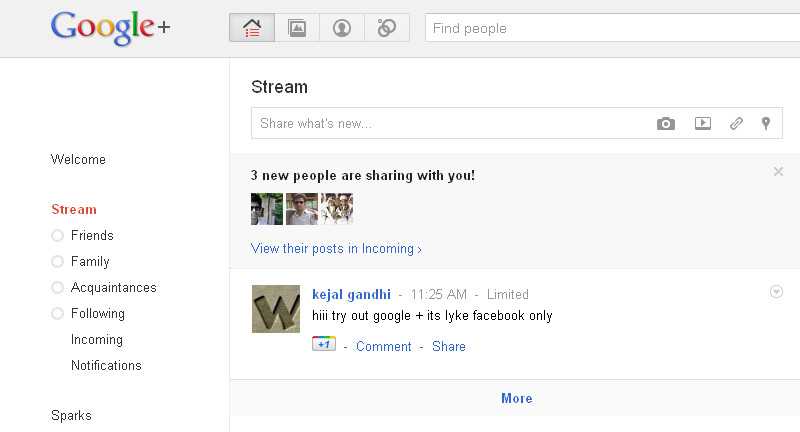
Task: Click the 'Stream' page heading text
Action: [279, 87]
